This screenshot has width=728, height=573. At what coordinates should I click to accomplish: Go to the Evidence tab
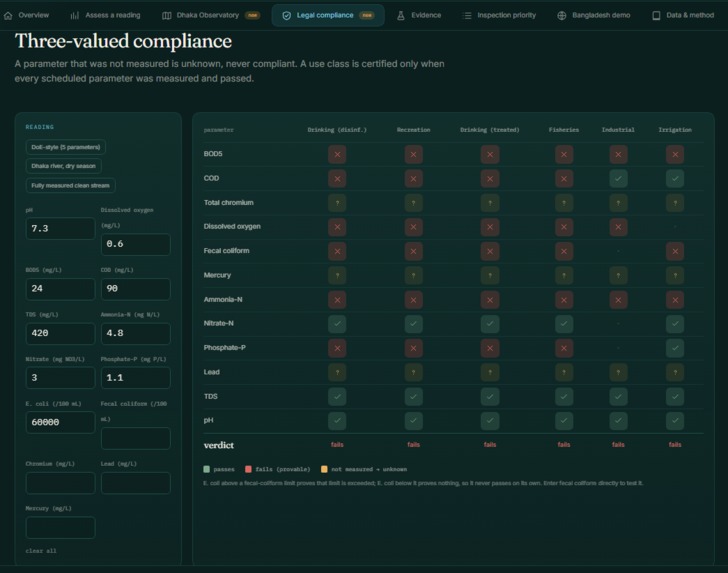pyautogui.click(x=419, y=15)
